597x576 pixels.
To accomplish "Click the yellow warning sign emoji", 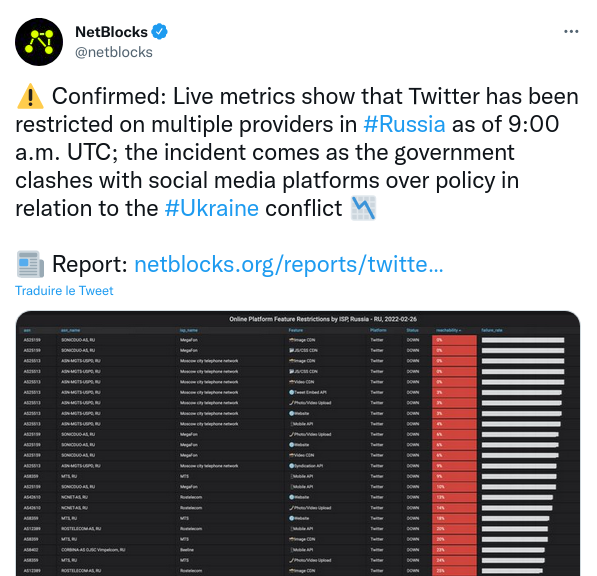I will click(x=30, y=96).
